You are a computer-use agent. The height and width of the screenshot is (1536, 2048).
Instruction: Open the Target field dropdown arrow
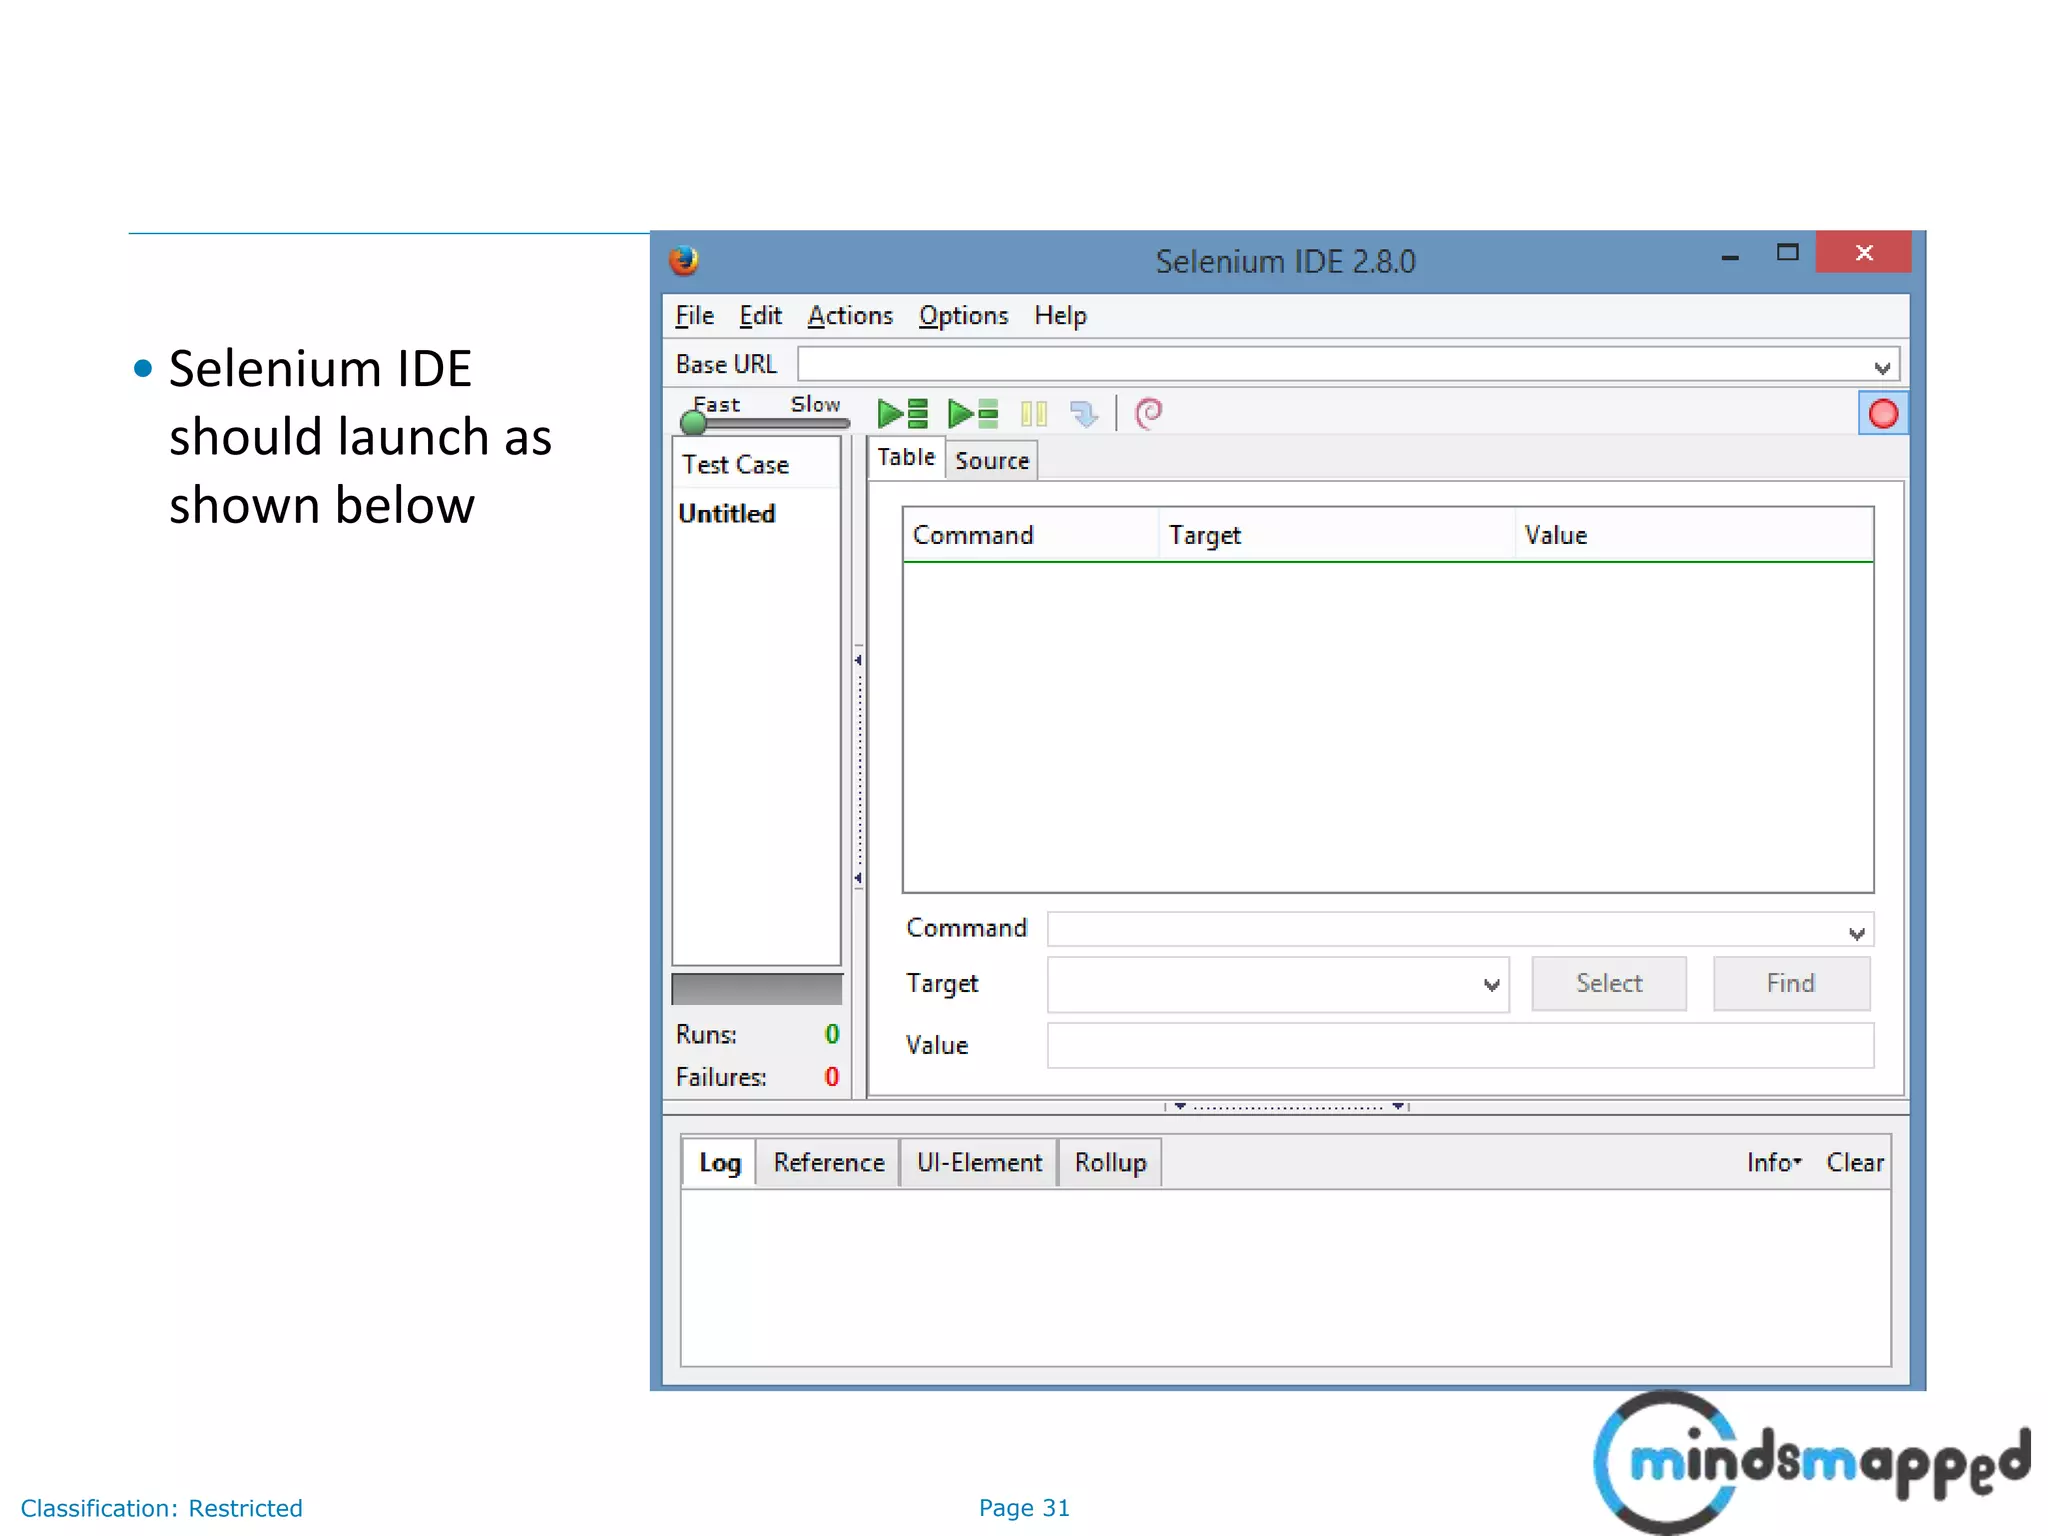[1491, 985]
